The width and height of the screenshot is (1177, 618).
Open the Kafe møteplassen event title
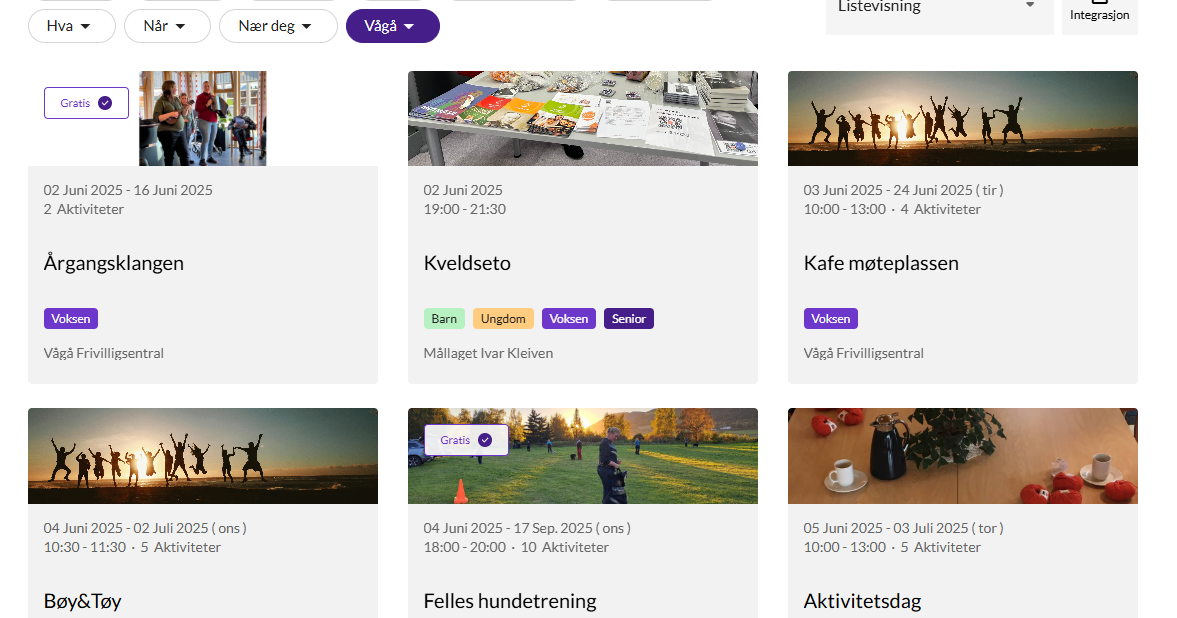coord(880,263)
